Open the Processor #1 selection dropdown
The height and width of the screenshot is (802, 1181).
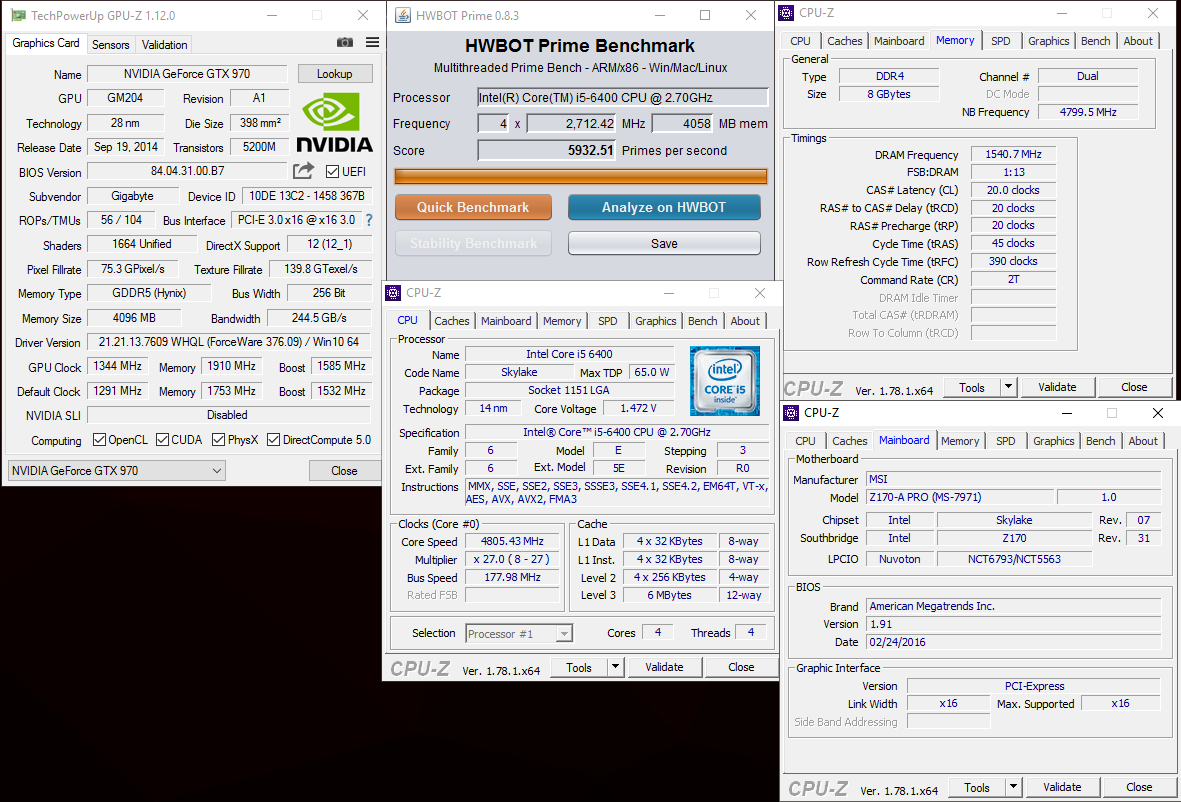click(519, 633)
